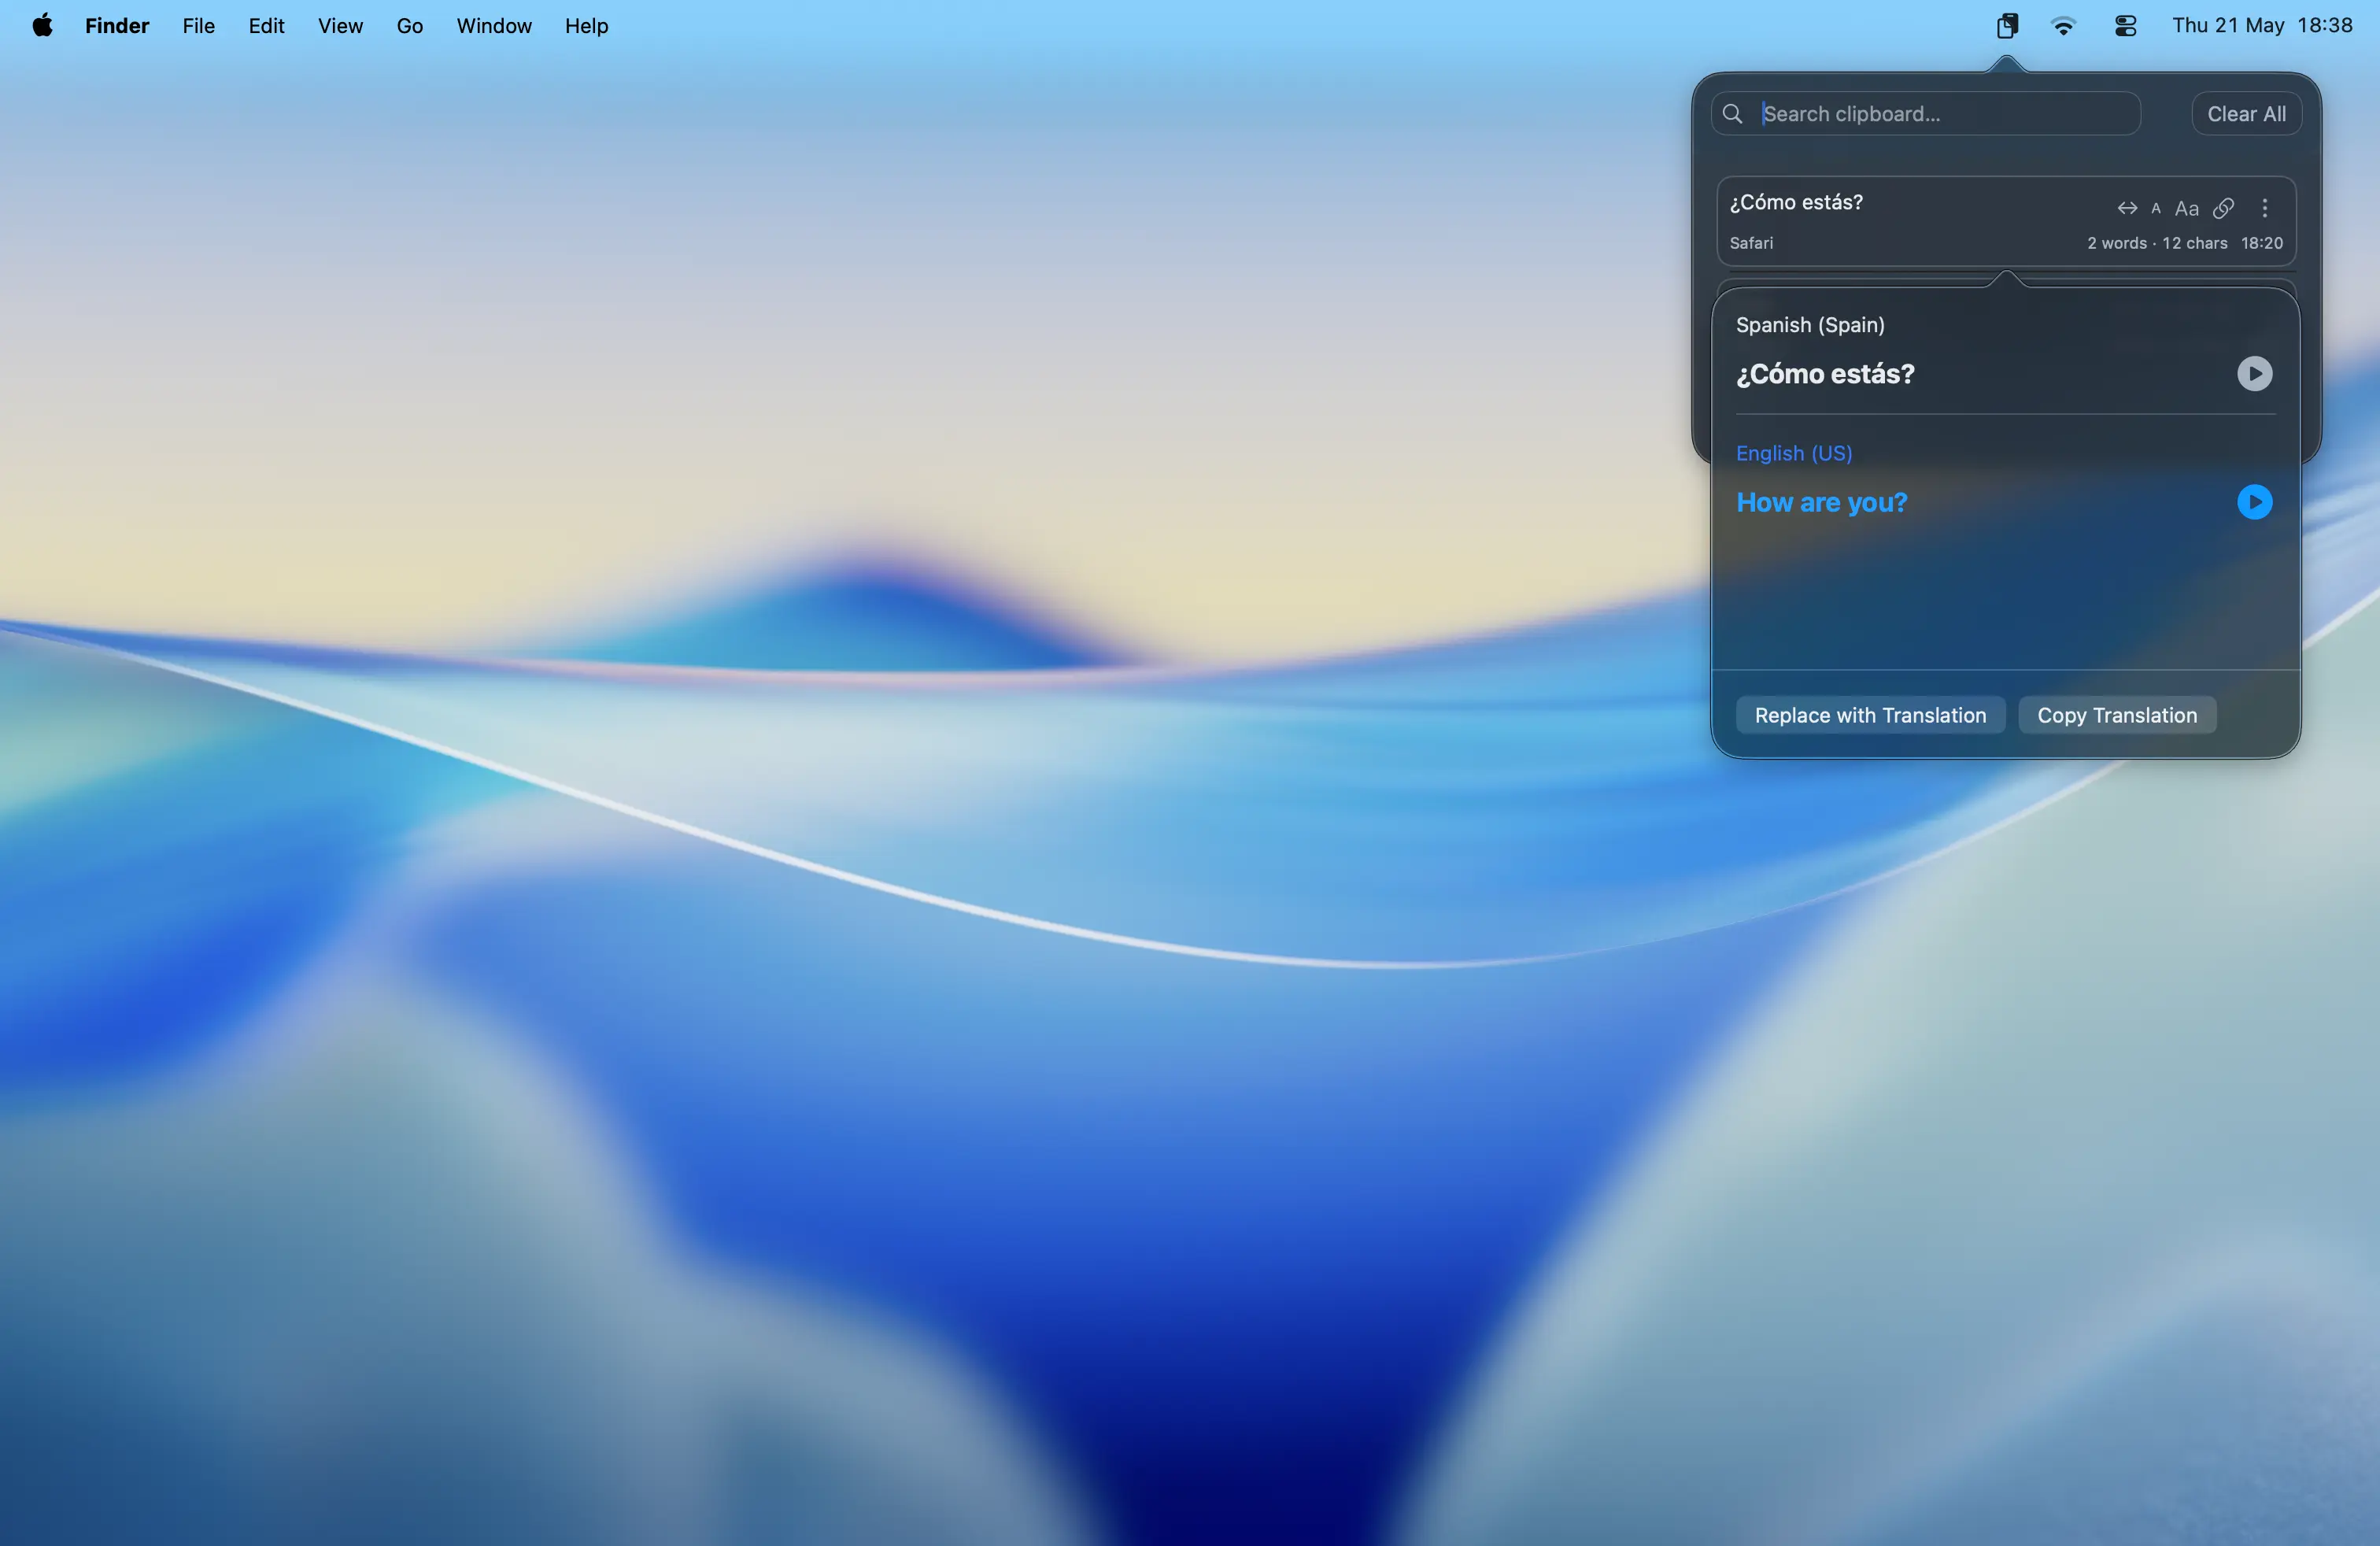Open the Help menu
Viewport: 2380px width, 1546px height.
[x=586, y=26]
